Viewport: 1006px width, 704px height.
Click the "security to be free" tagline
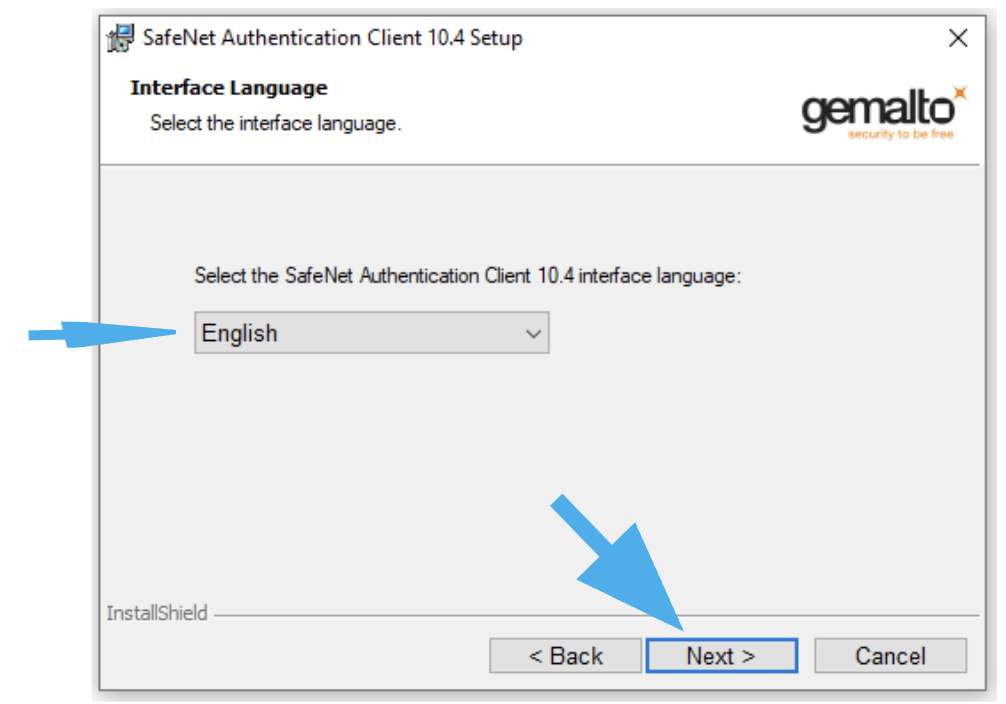[900, 134]
